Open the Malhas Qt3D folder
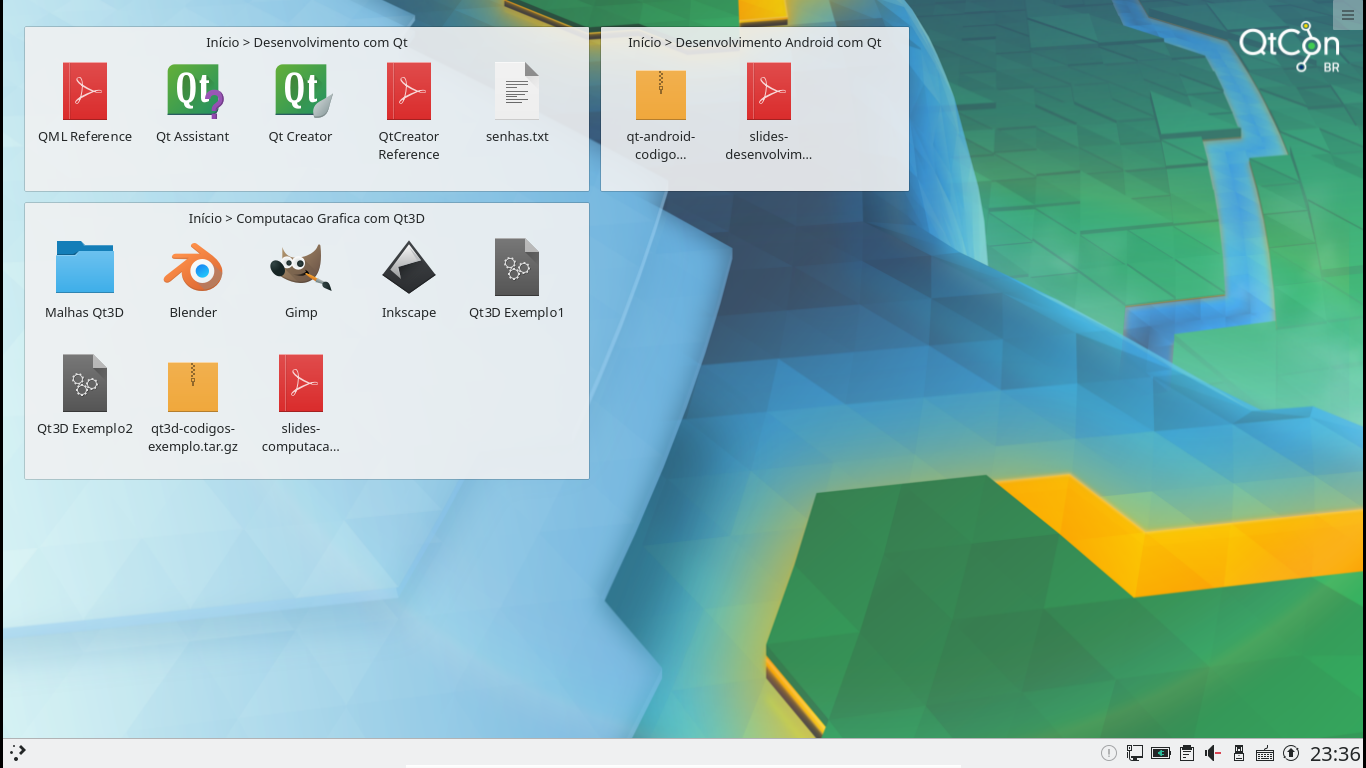1366x768 pixels. [84, 267]
